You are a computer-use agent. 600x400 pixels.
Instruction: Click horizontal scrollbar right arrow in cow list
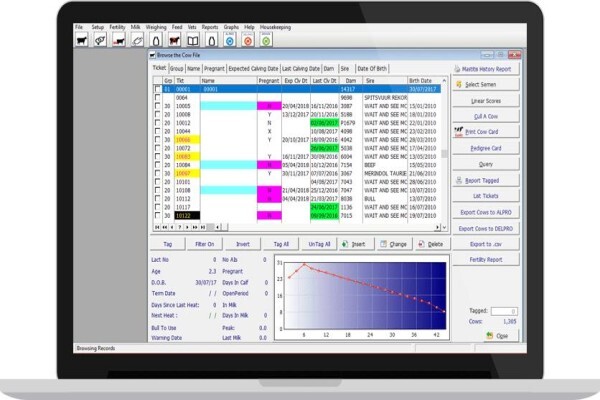[437, 227]
